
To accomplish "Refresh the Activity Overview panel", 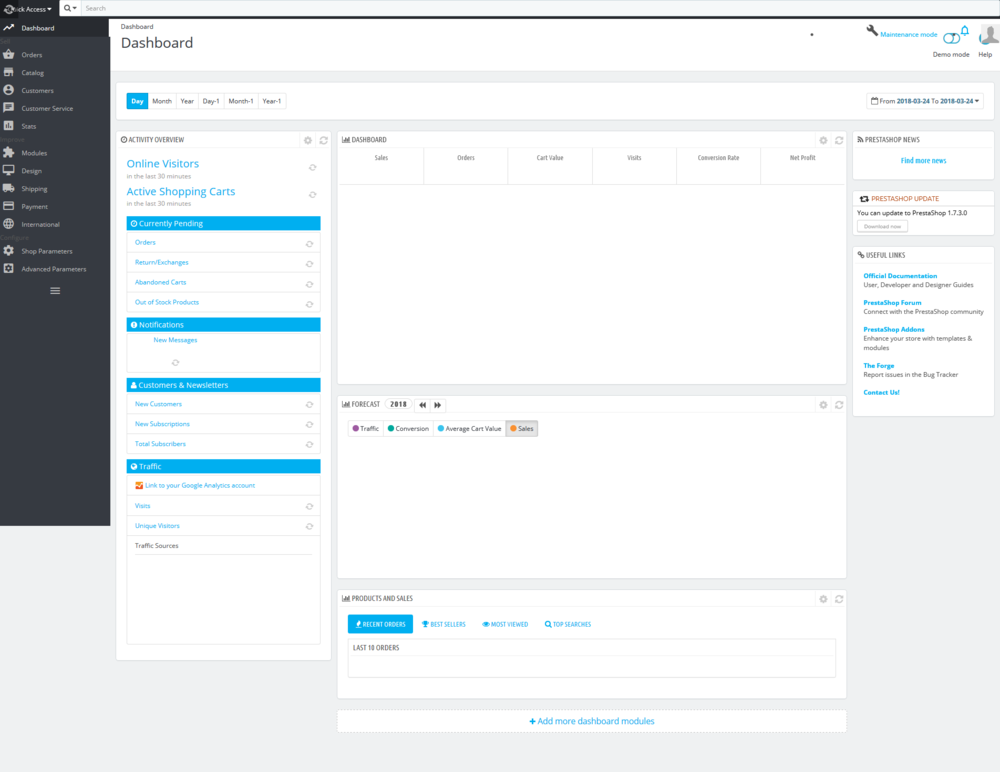I will pos(322,140).
